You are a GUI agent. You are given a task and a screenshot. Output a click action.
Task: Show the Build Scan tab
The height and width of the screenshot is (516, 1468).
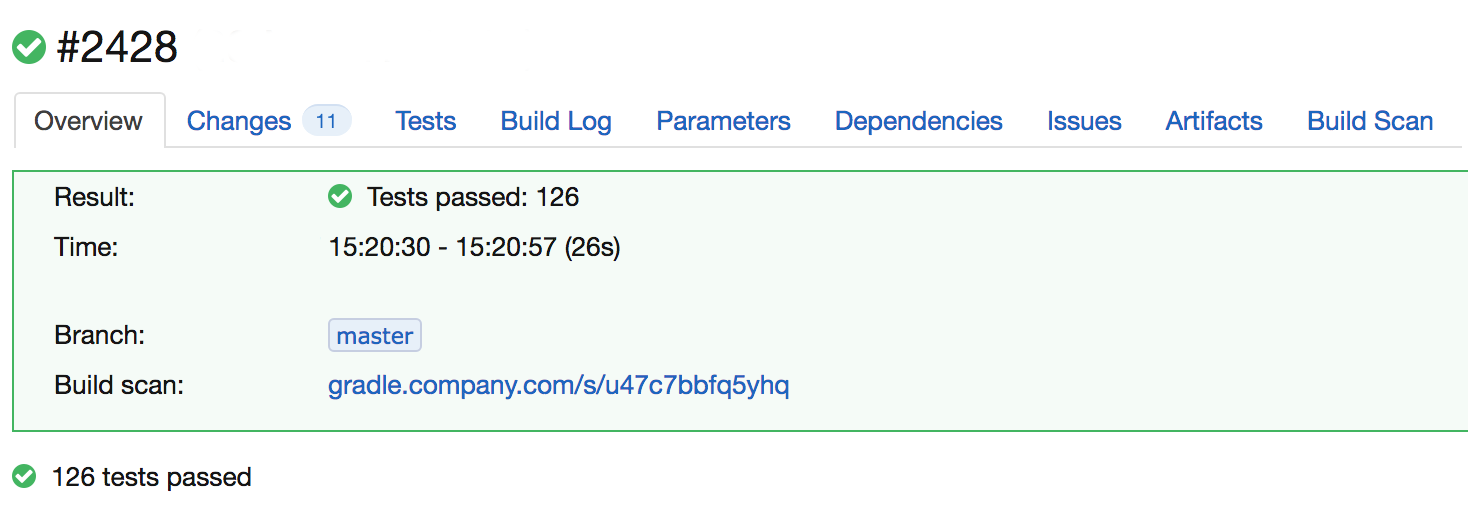pos(1370,121)
